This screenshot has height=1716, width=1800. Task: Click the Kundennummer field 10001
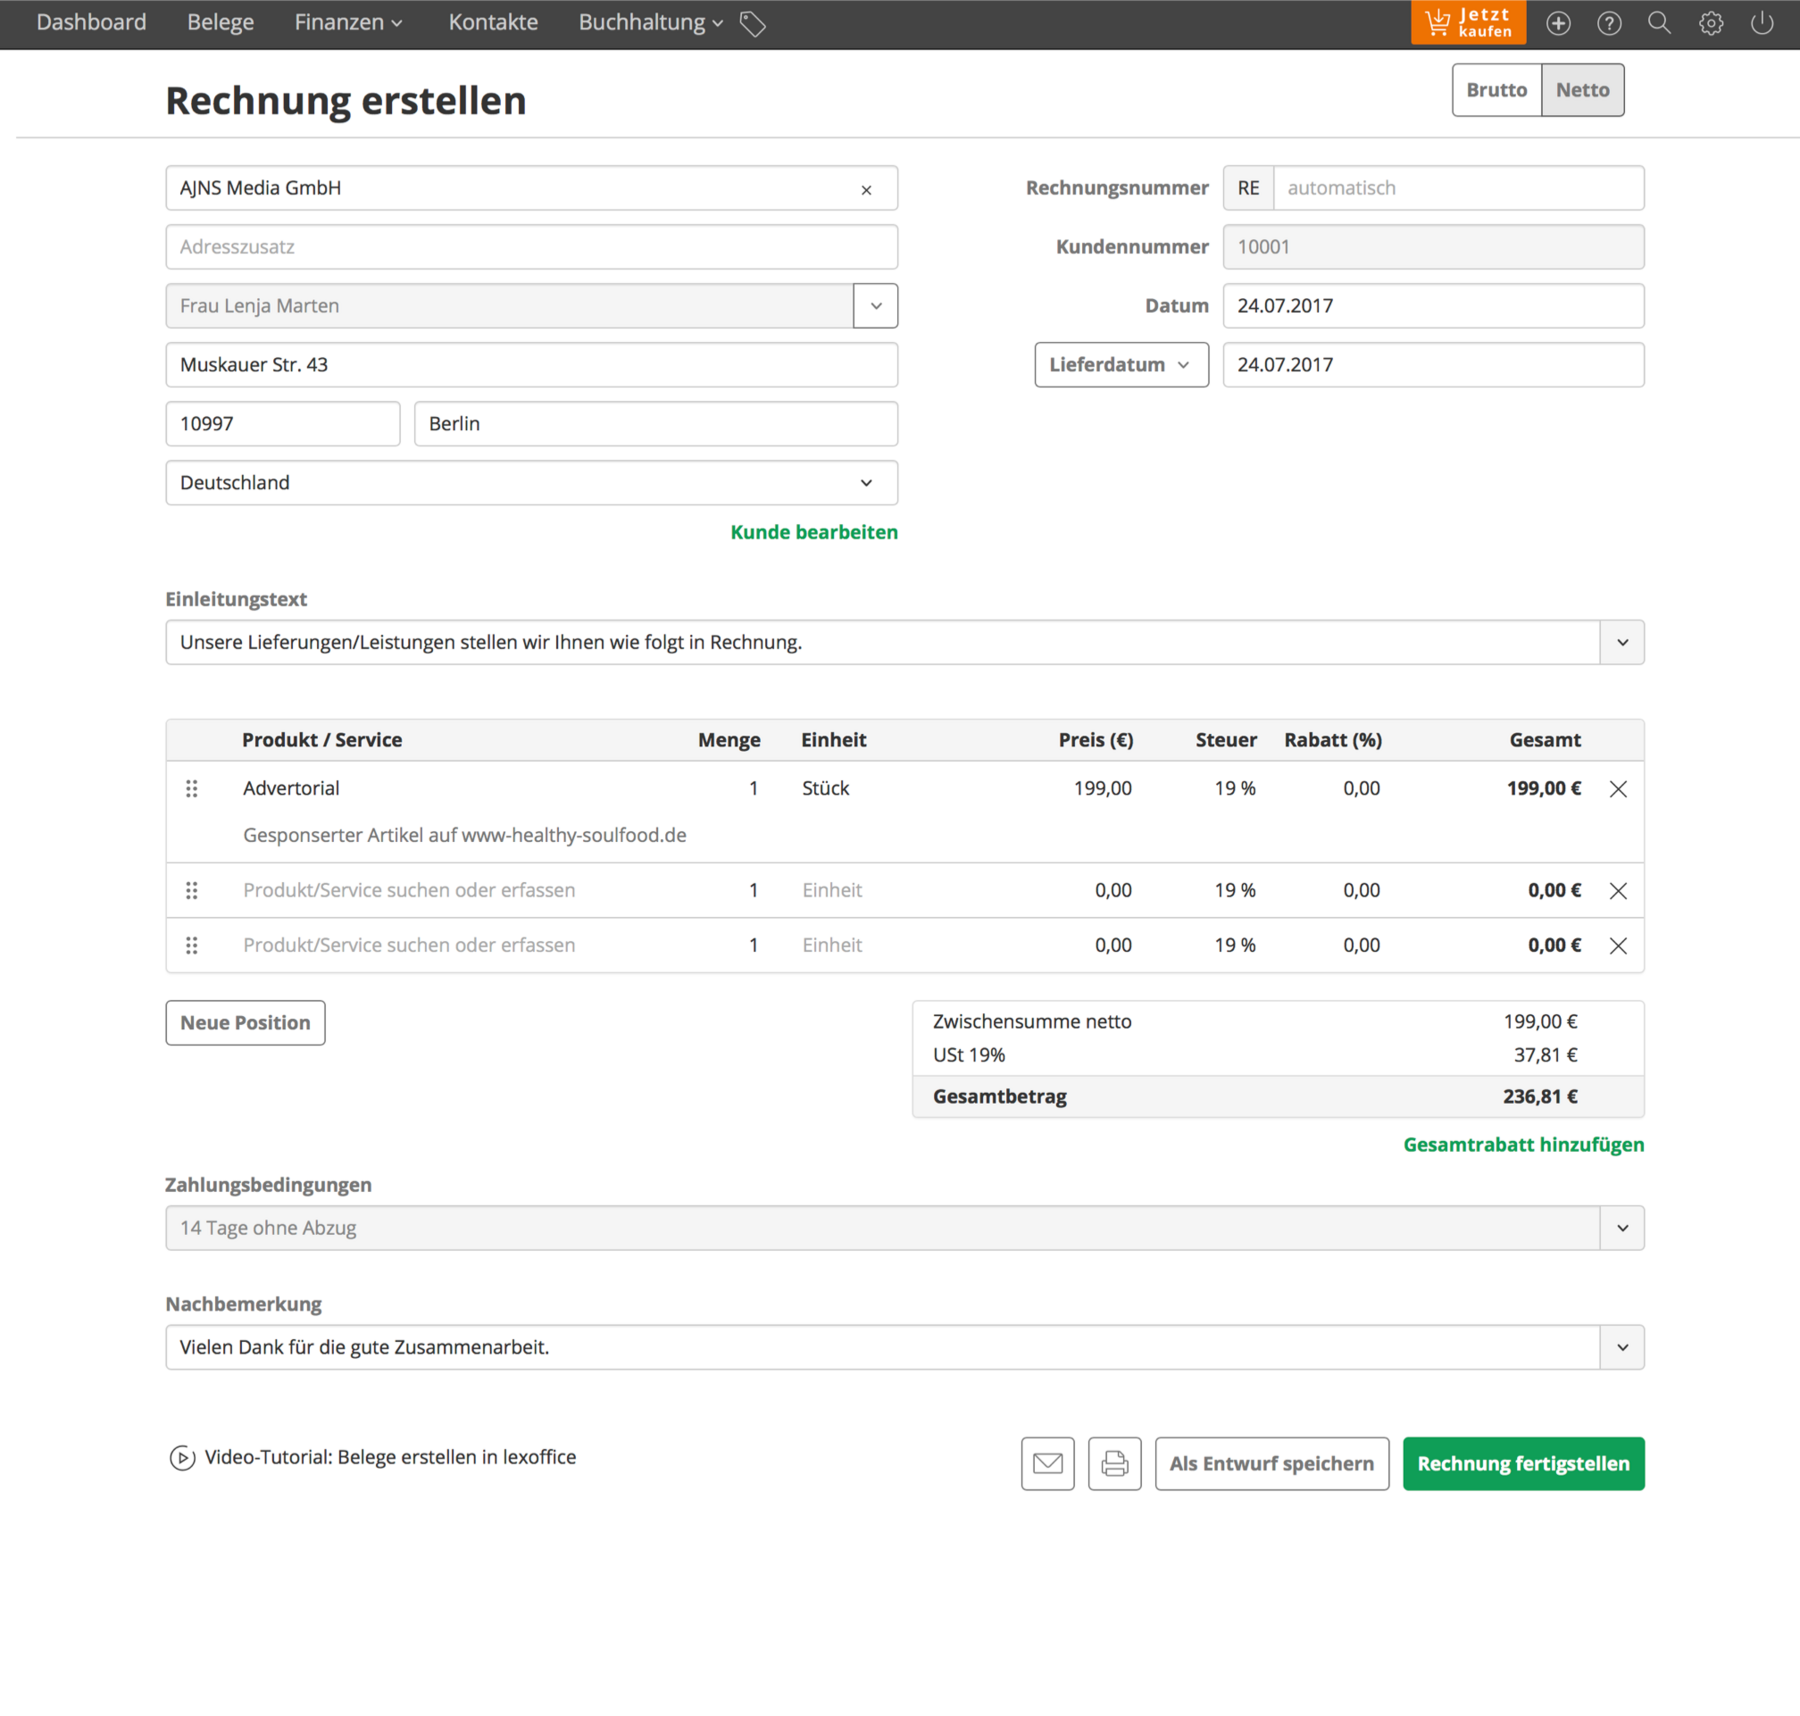[x=1433, y=247]
